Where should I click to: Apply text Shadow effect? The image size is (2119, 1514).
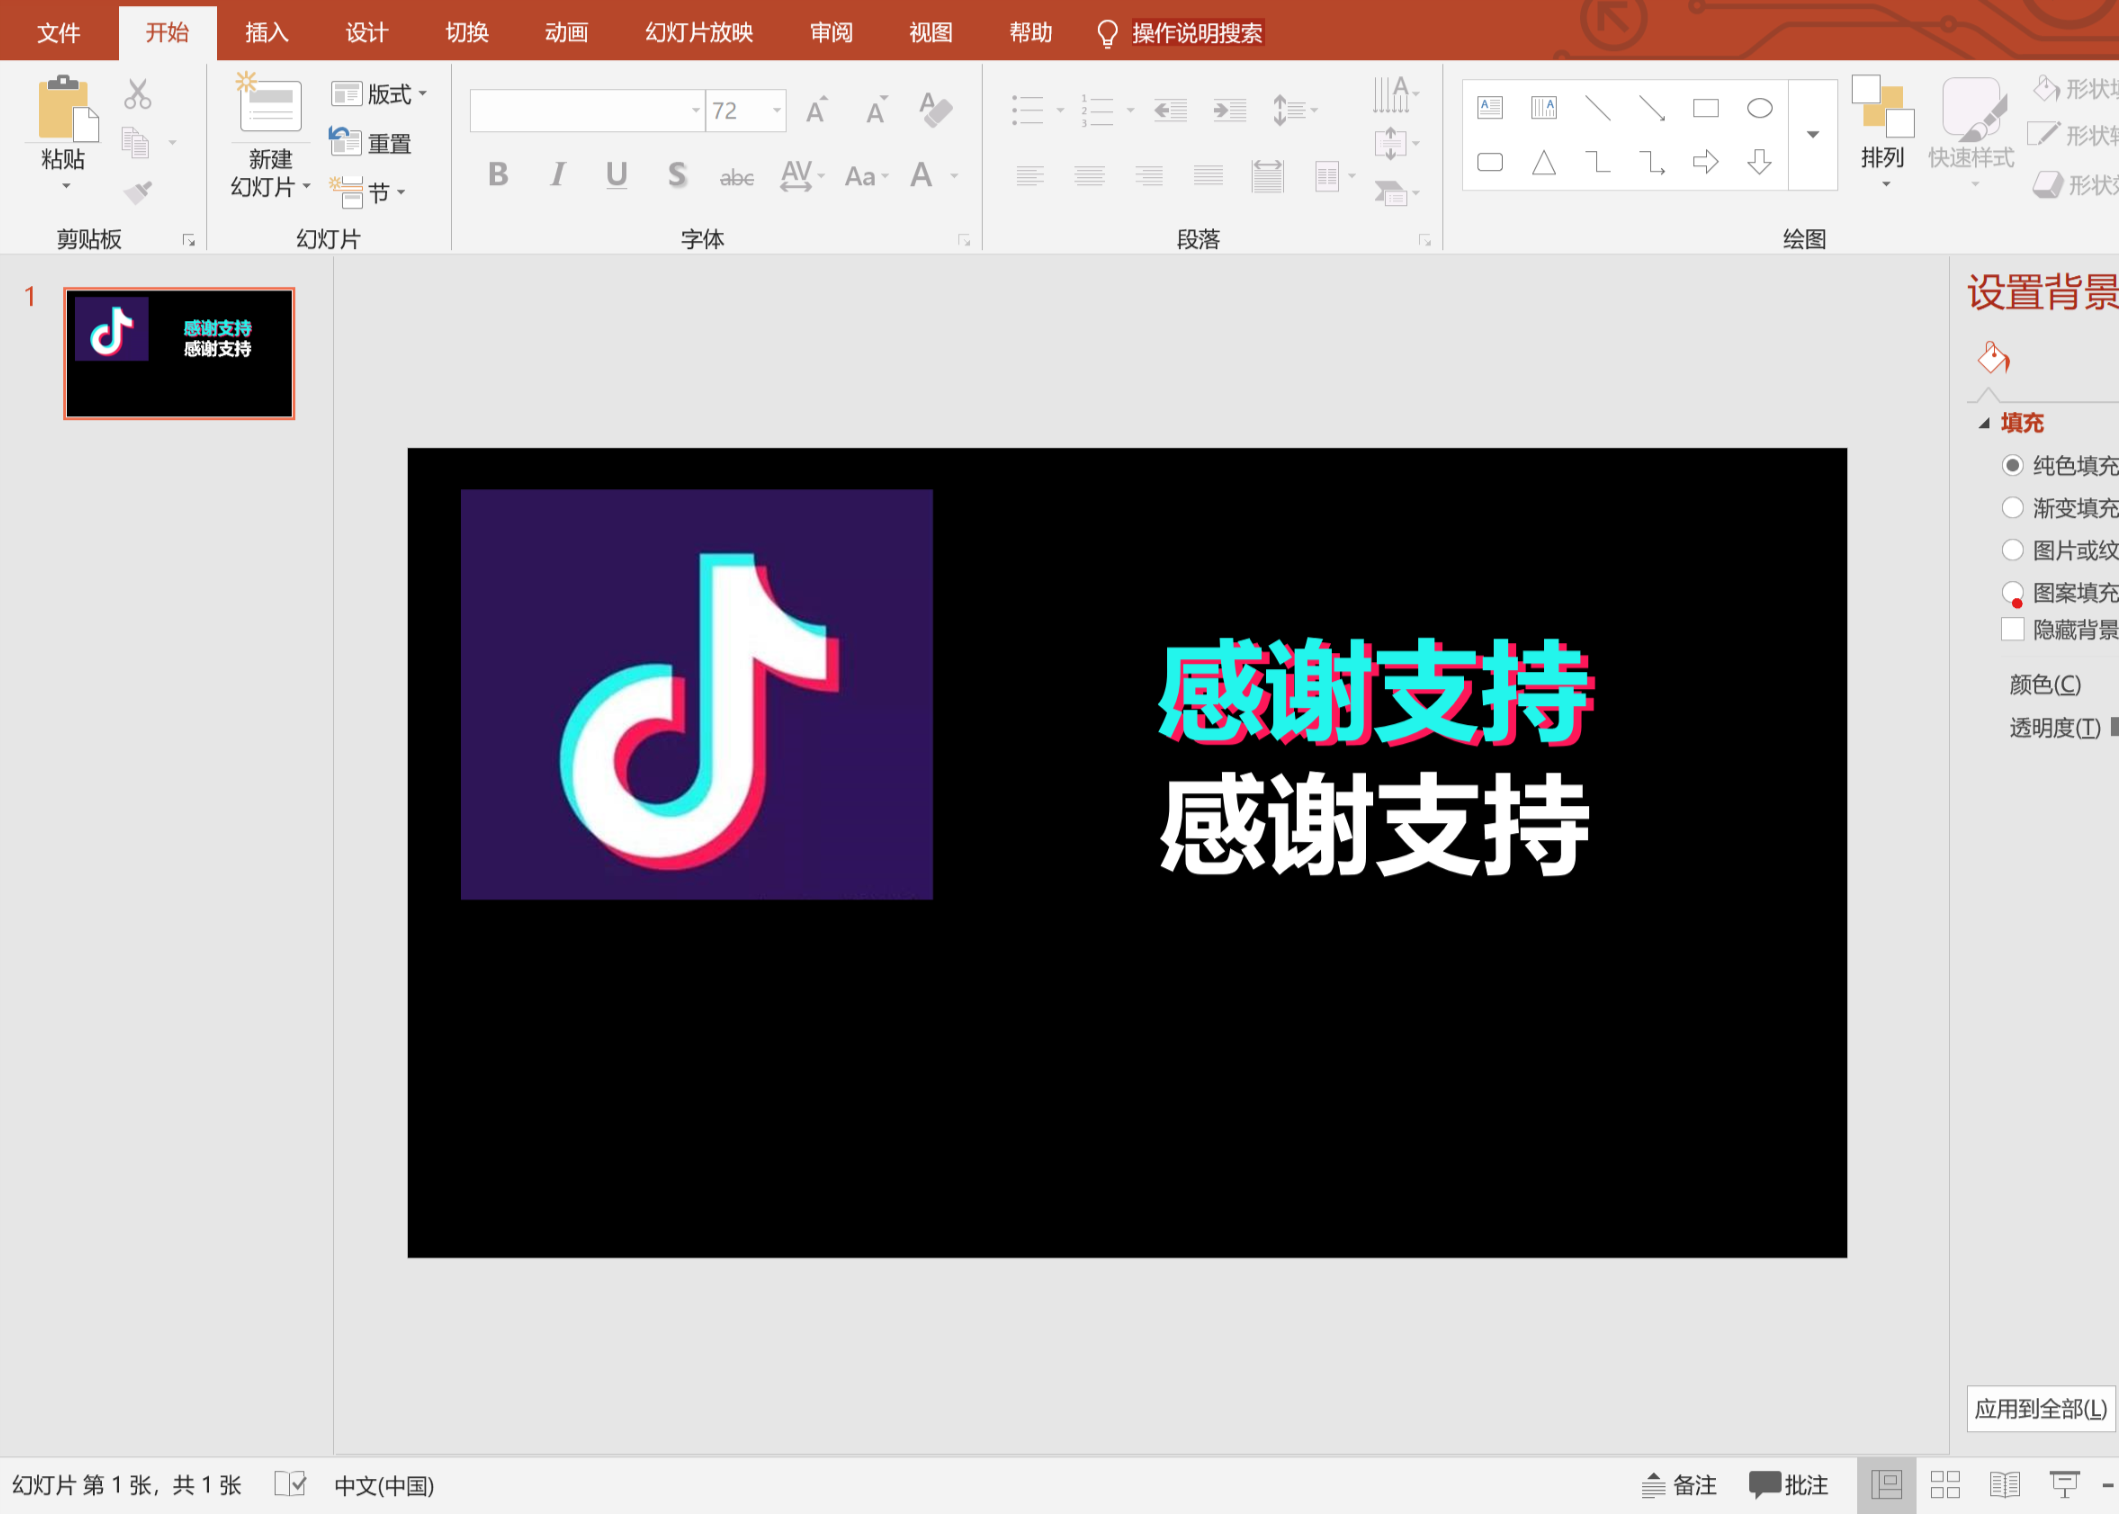coord(677,176)
